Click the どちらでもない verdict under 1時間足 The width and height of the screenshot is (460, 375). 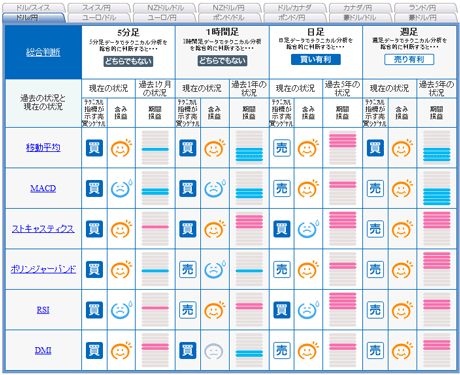222,61
